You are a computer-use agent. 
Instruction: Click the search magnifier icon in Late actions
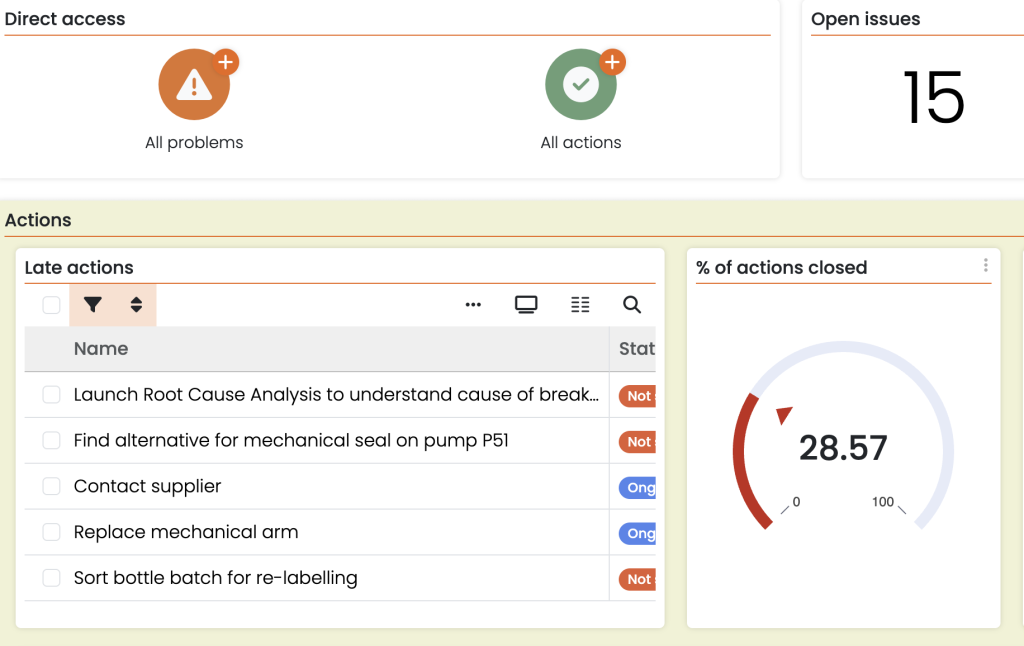pos(632,305)
